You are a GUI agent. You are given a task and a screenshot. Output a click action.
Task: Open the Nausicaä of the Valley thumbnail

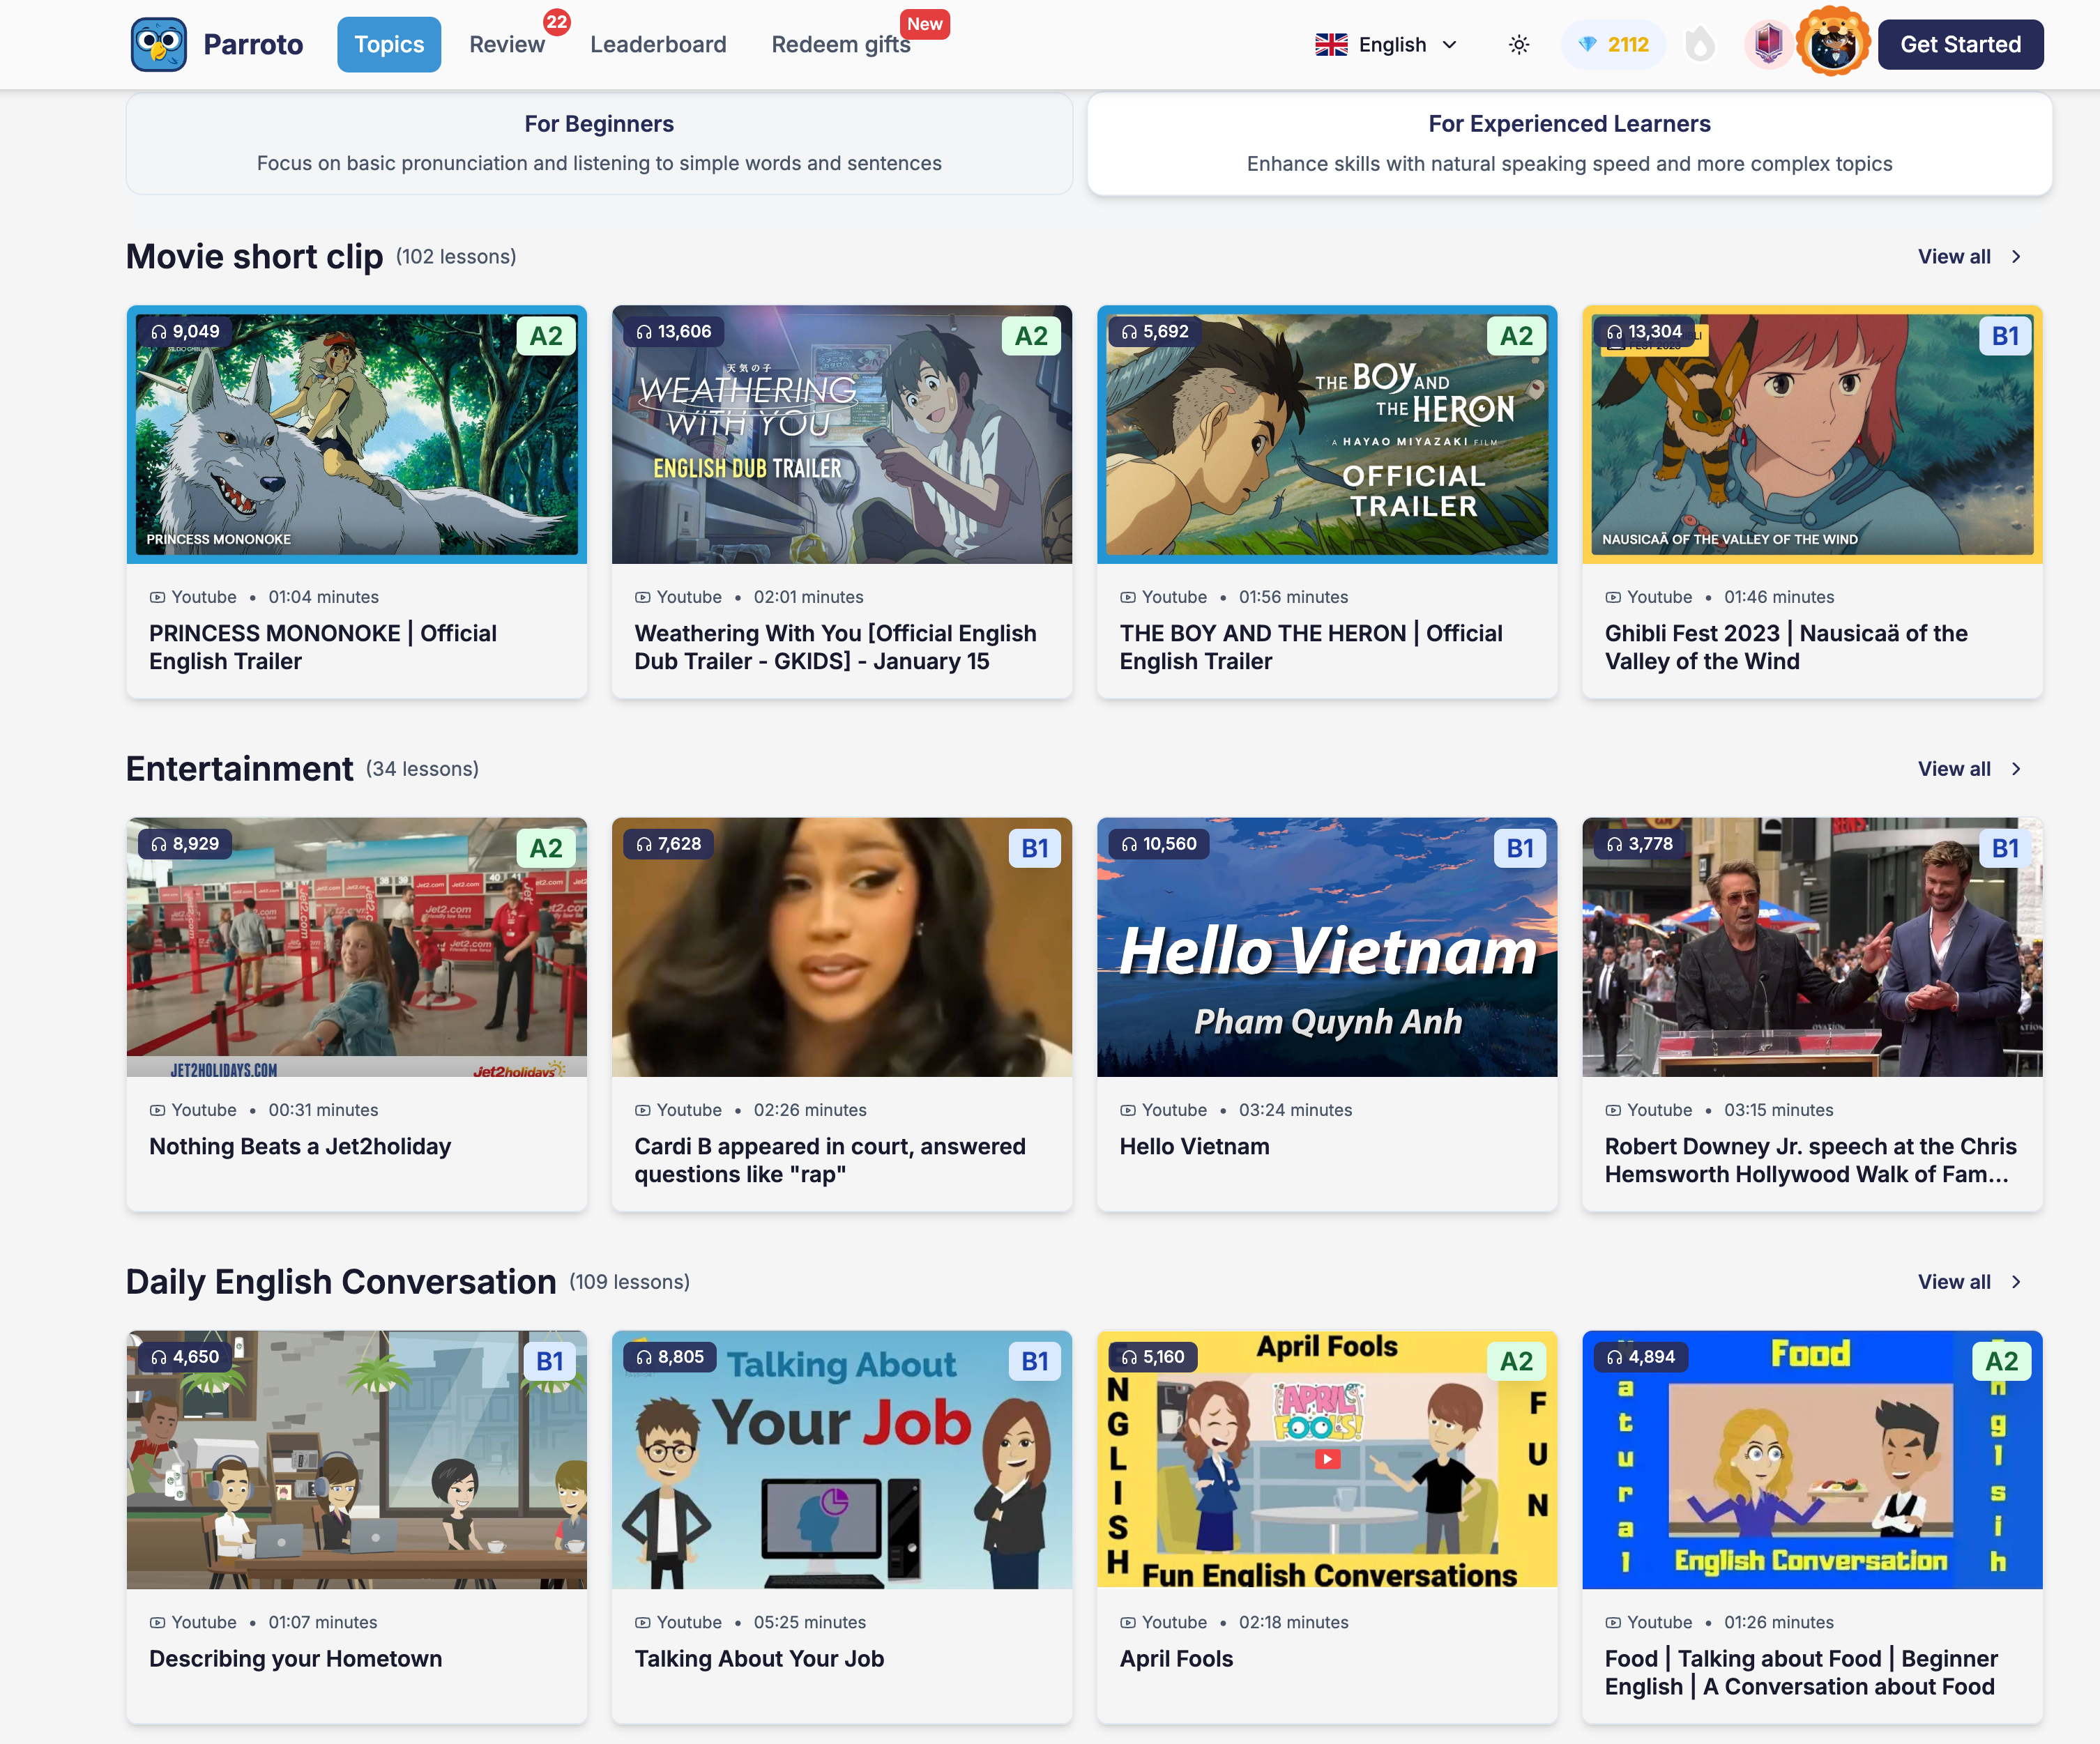[1812, 435]
